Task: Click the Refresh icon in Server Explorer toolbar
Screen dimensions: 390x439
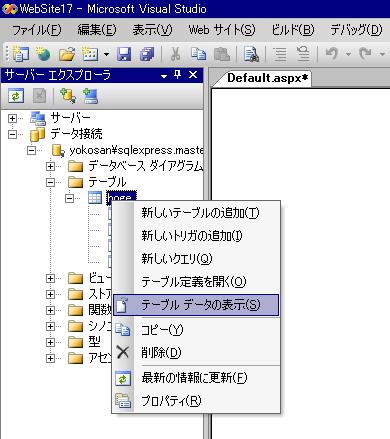Action: (x=16, y=96)
